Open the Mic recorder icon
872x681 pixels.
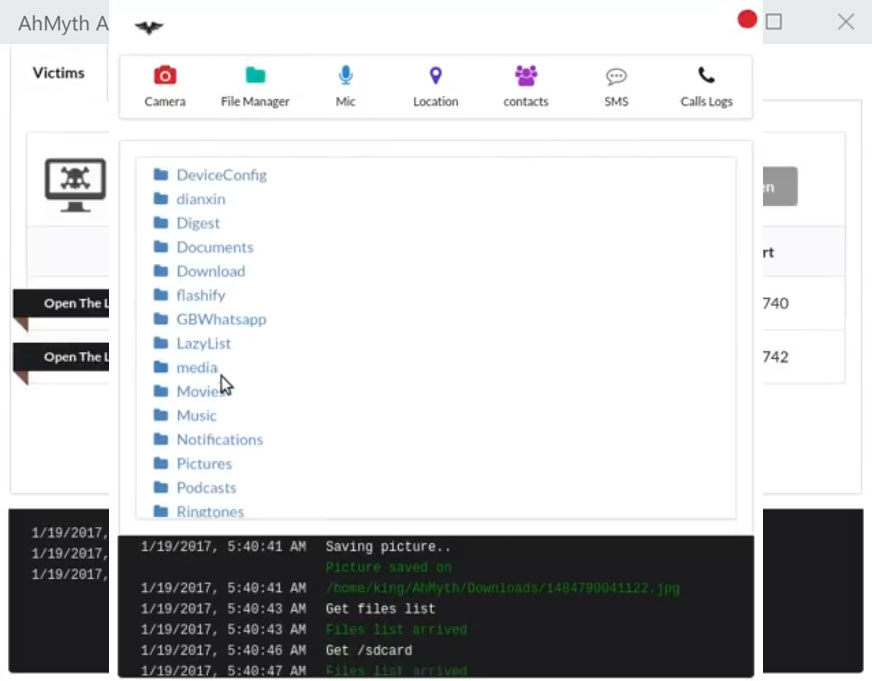click(x=345, y=75)
